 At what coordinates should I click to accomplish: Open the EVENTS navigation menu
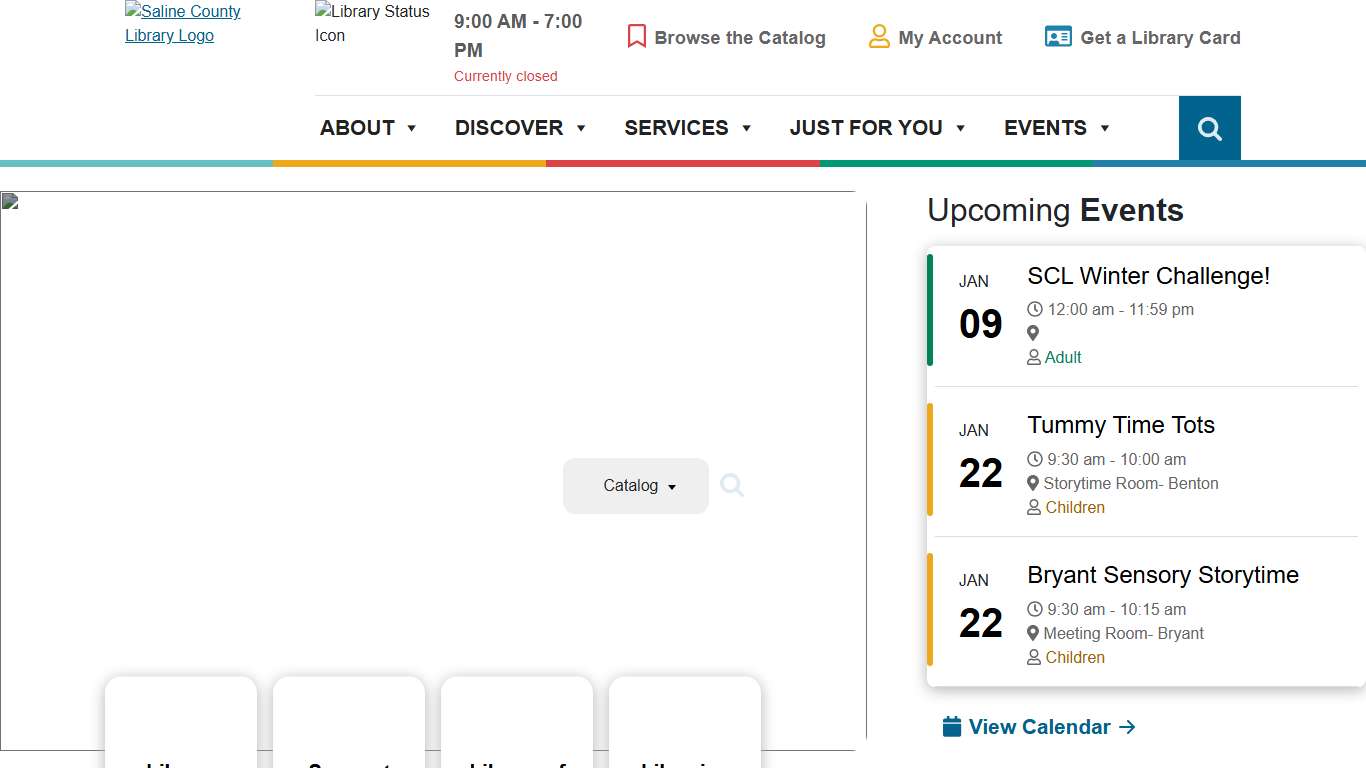click(1057, 128)
